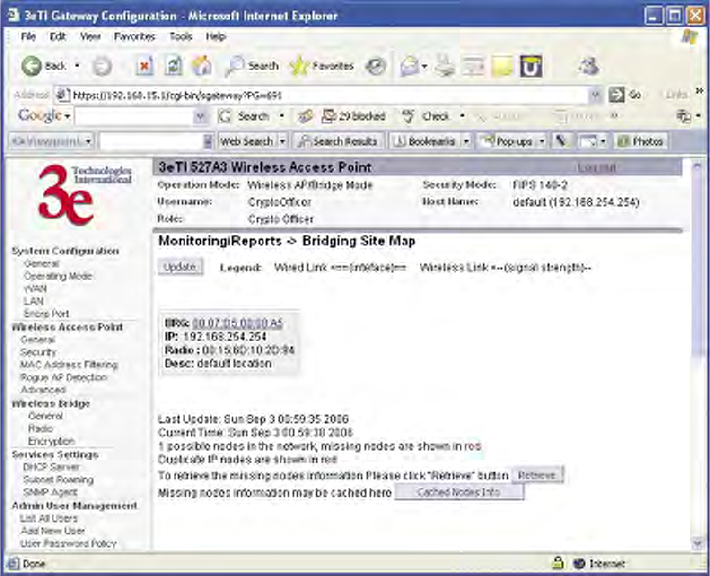Open the Google logo dropdown menu
The height and width of the screenshot is (576, 710).
[x=67, y=116]
